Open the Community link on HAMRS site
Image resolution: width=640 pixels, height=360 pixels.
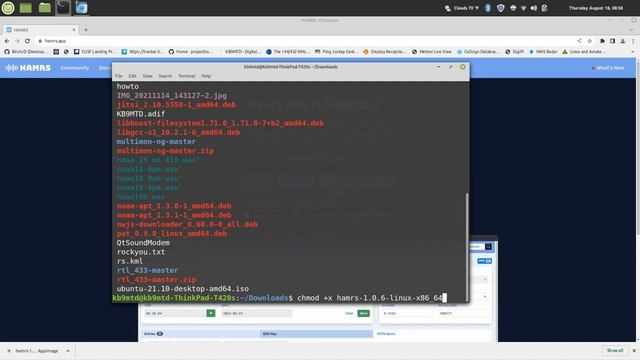pos(75,68)
